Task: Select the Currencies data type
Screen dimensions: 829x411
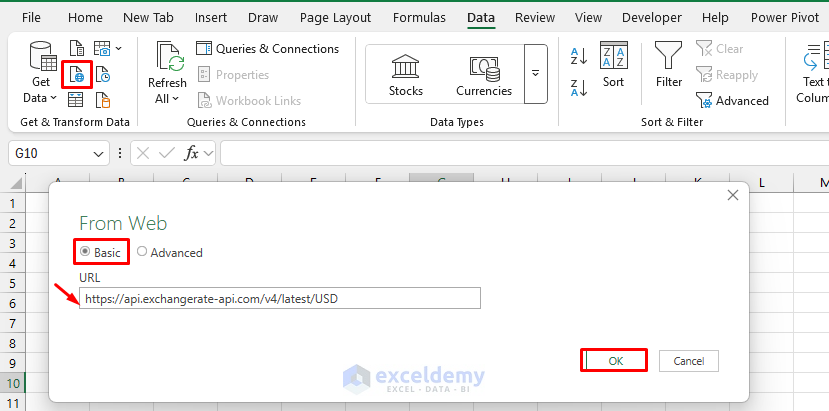Action: (484, 75)
